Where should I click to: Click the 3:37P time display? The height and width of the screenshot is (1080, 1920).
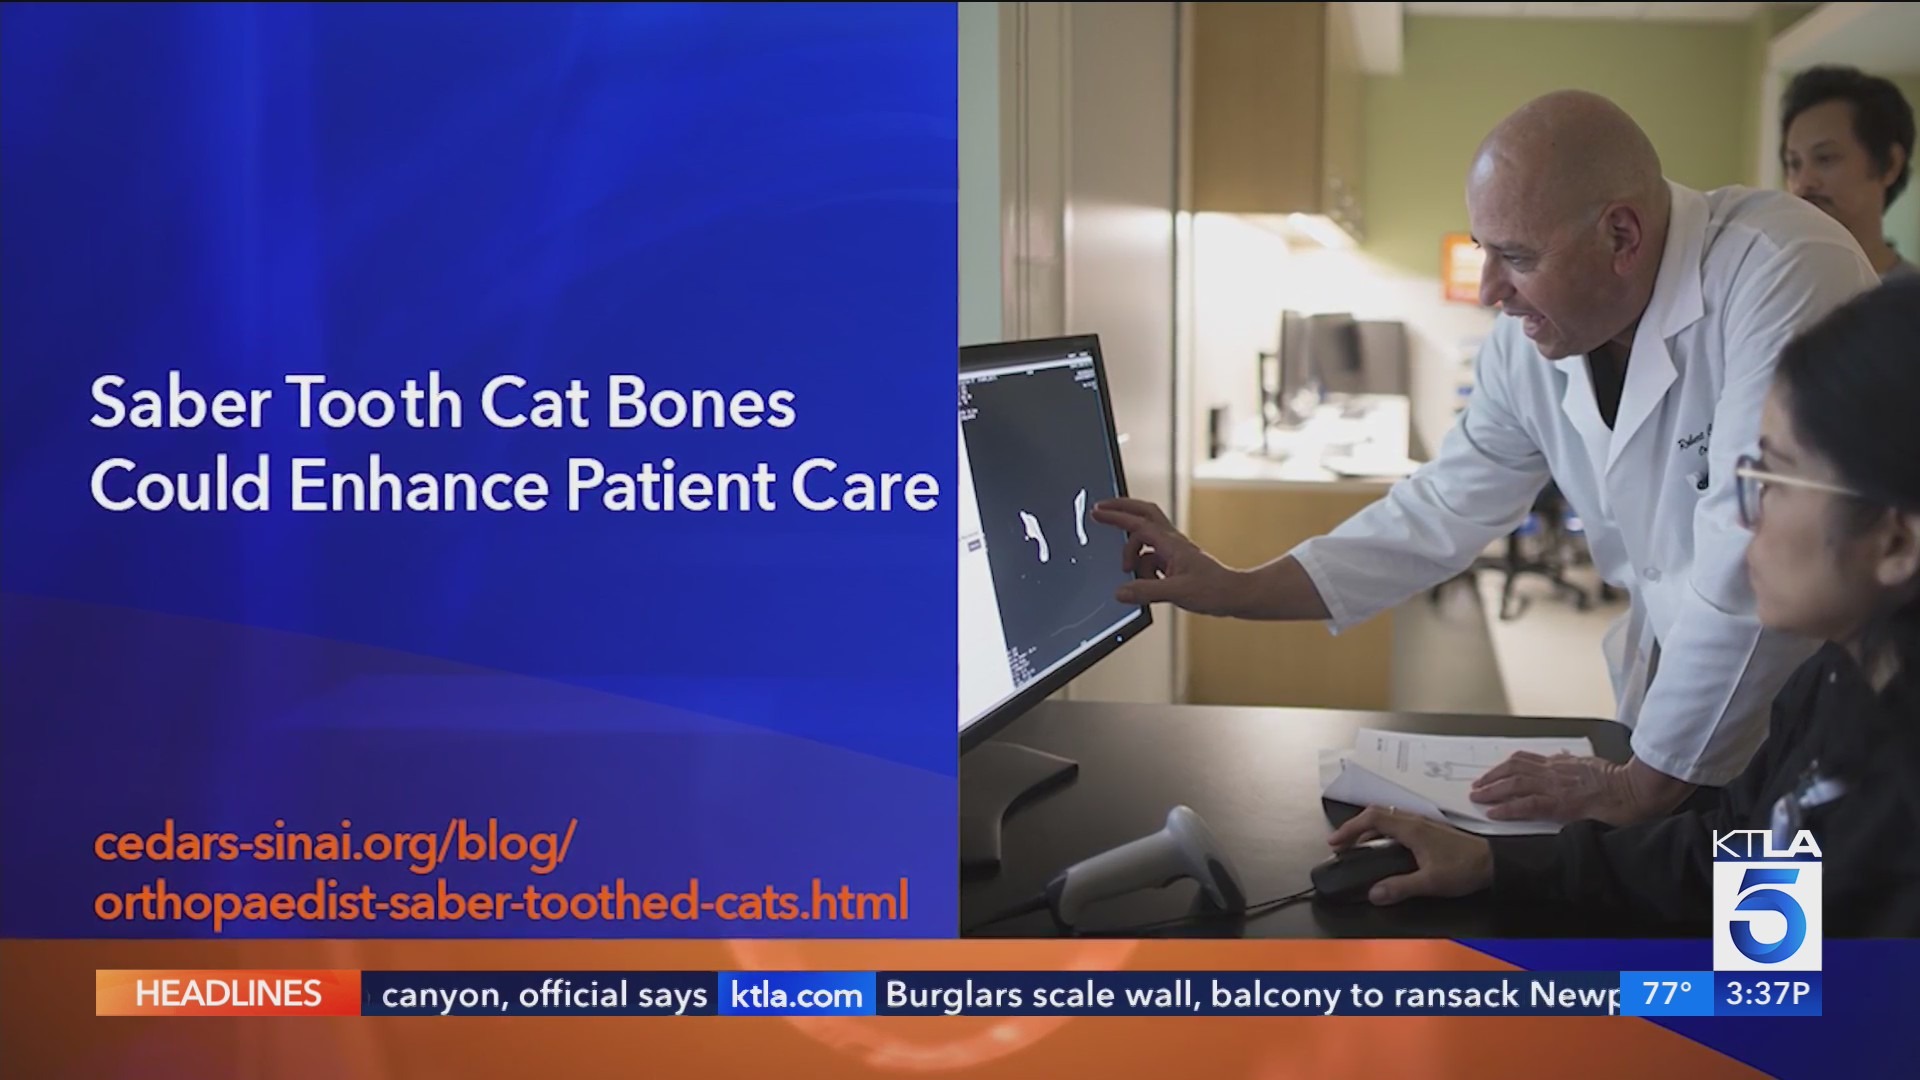click(x=1767, y=993)
